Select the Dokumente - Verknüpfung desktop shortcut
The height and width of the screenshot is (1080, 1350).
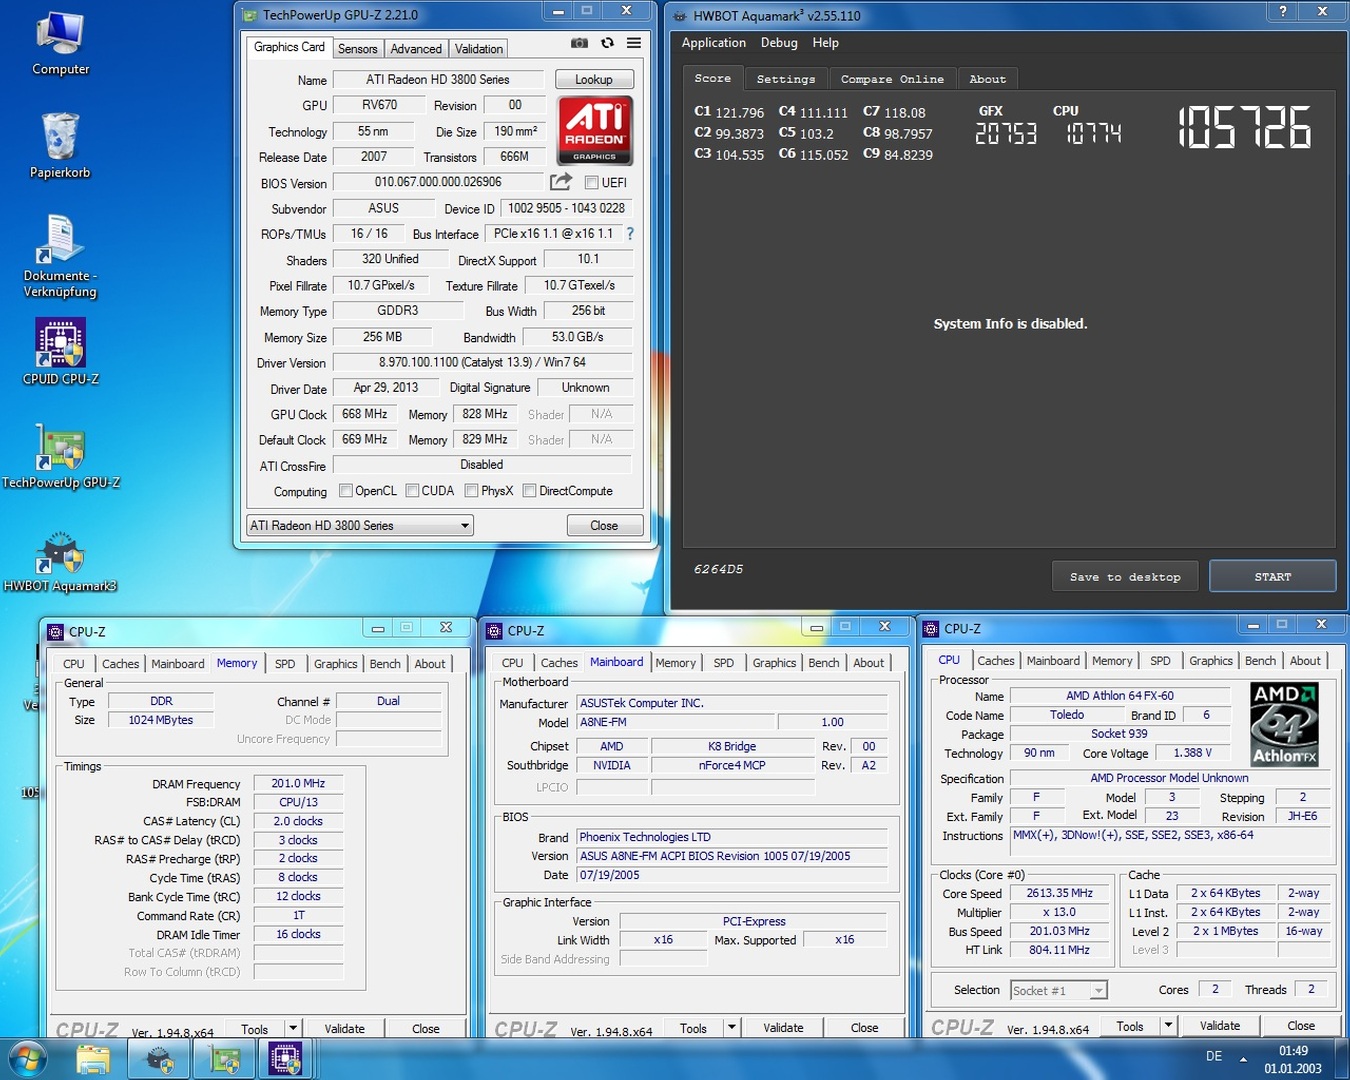point(60,256)
